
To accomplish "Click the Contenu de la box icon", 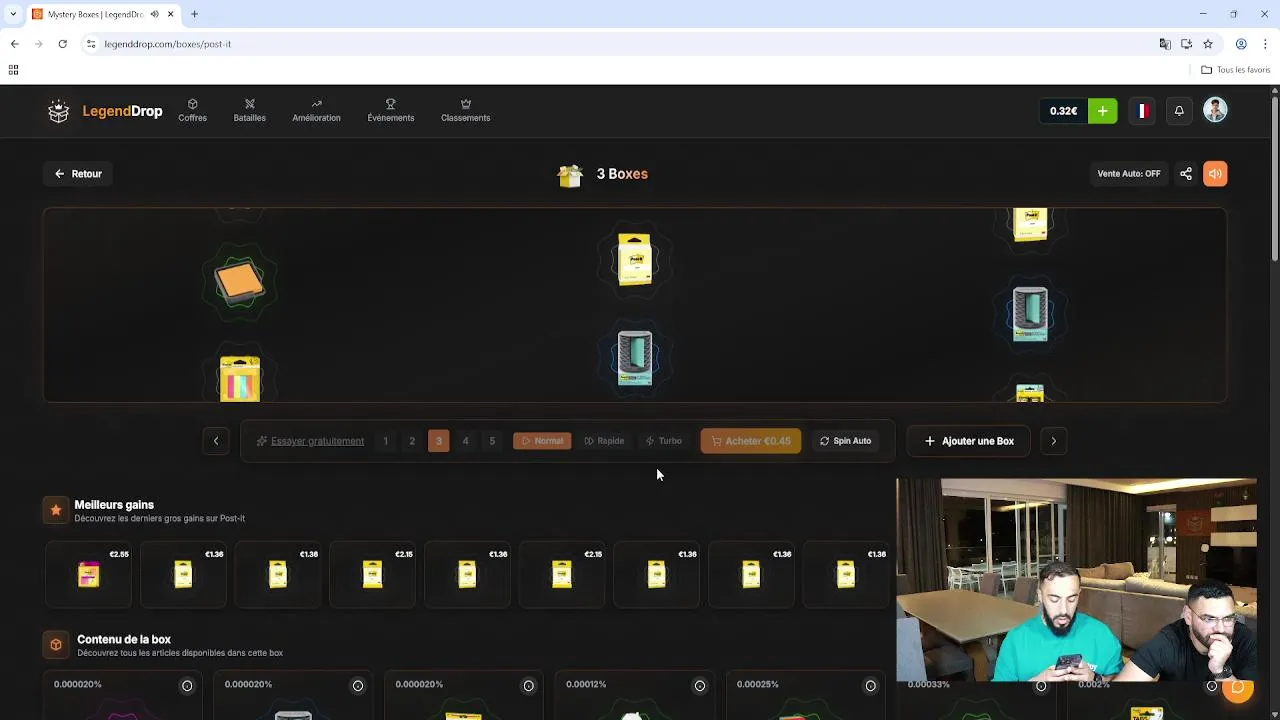I will point(56,645).
